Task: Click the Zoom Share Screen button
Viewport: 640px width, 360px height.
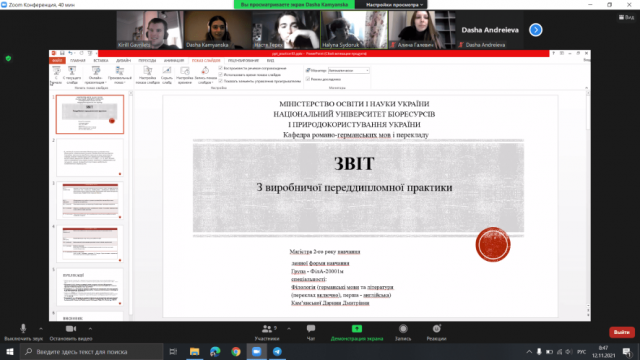Action: (357, 332)
